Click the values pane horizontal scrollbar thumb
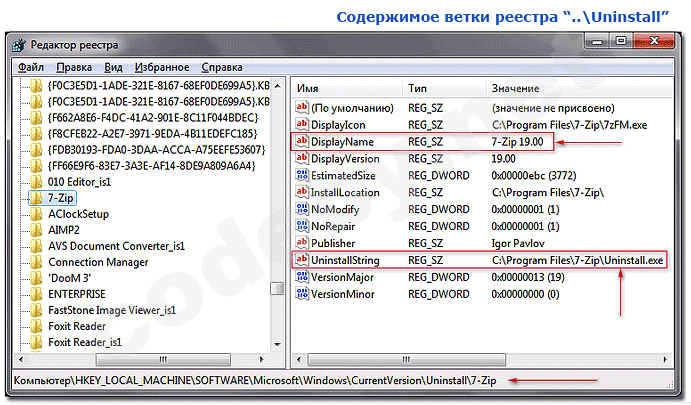691x405 pixels. [x=406, y=360]
